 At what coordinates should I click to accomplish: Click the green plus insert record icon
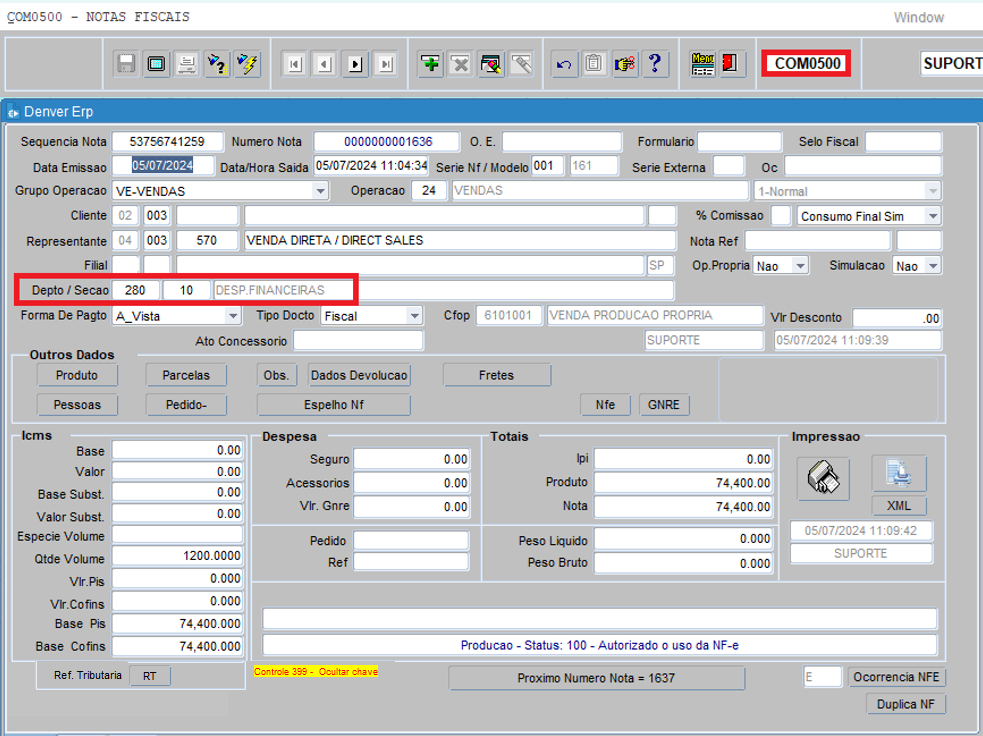point(431,64)
